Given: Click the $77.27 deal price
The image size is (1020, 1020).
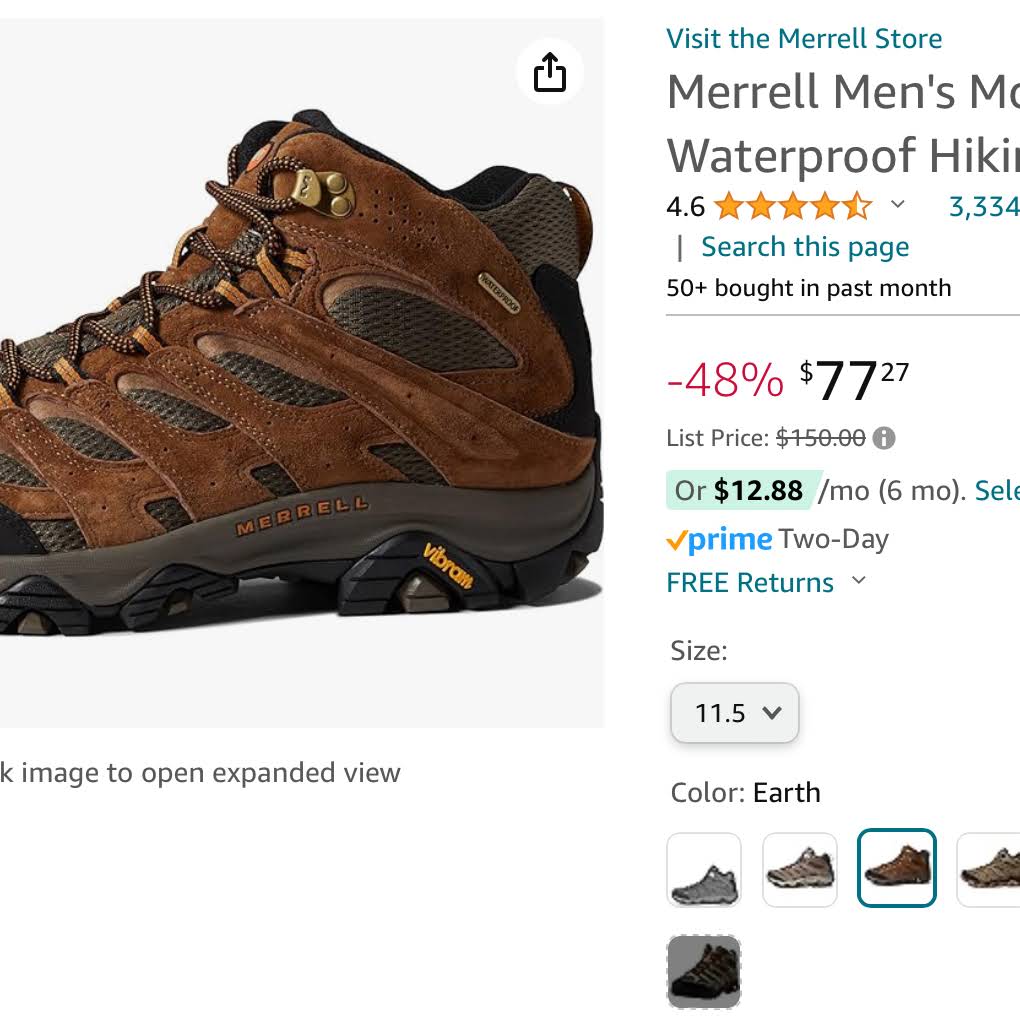Looking at the screenshot, I should tap(853, 380).
